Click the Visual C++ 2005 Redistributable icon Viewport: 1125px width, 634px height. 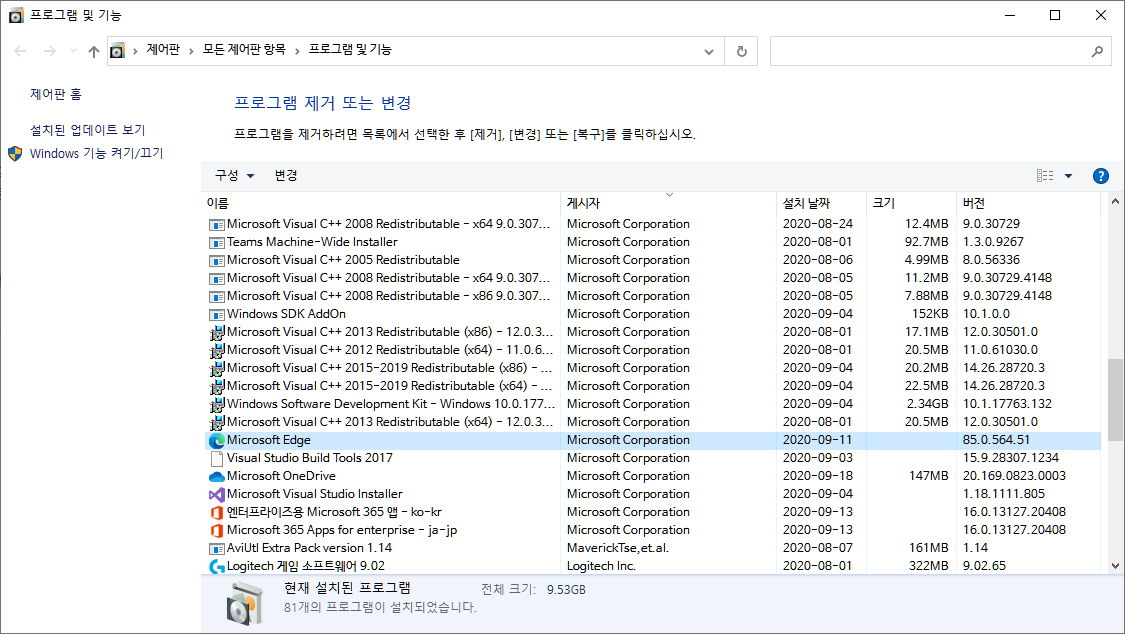(x=217, y=260)
